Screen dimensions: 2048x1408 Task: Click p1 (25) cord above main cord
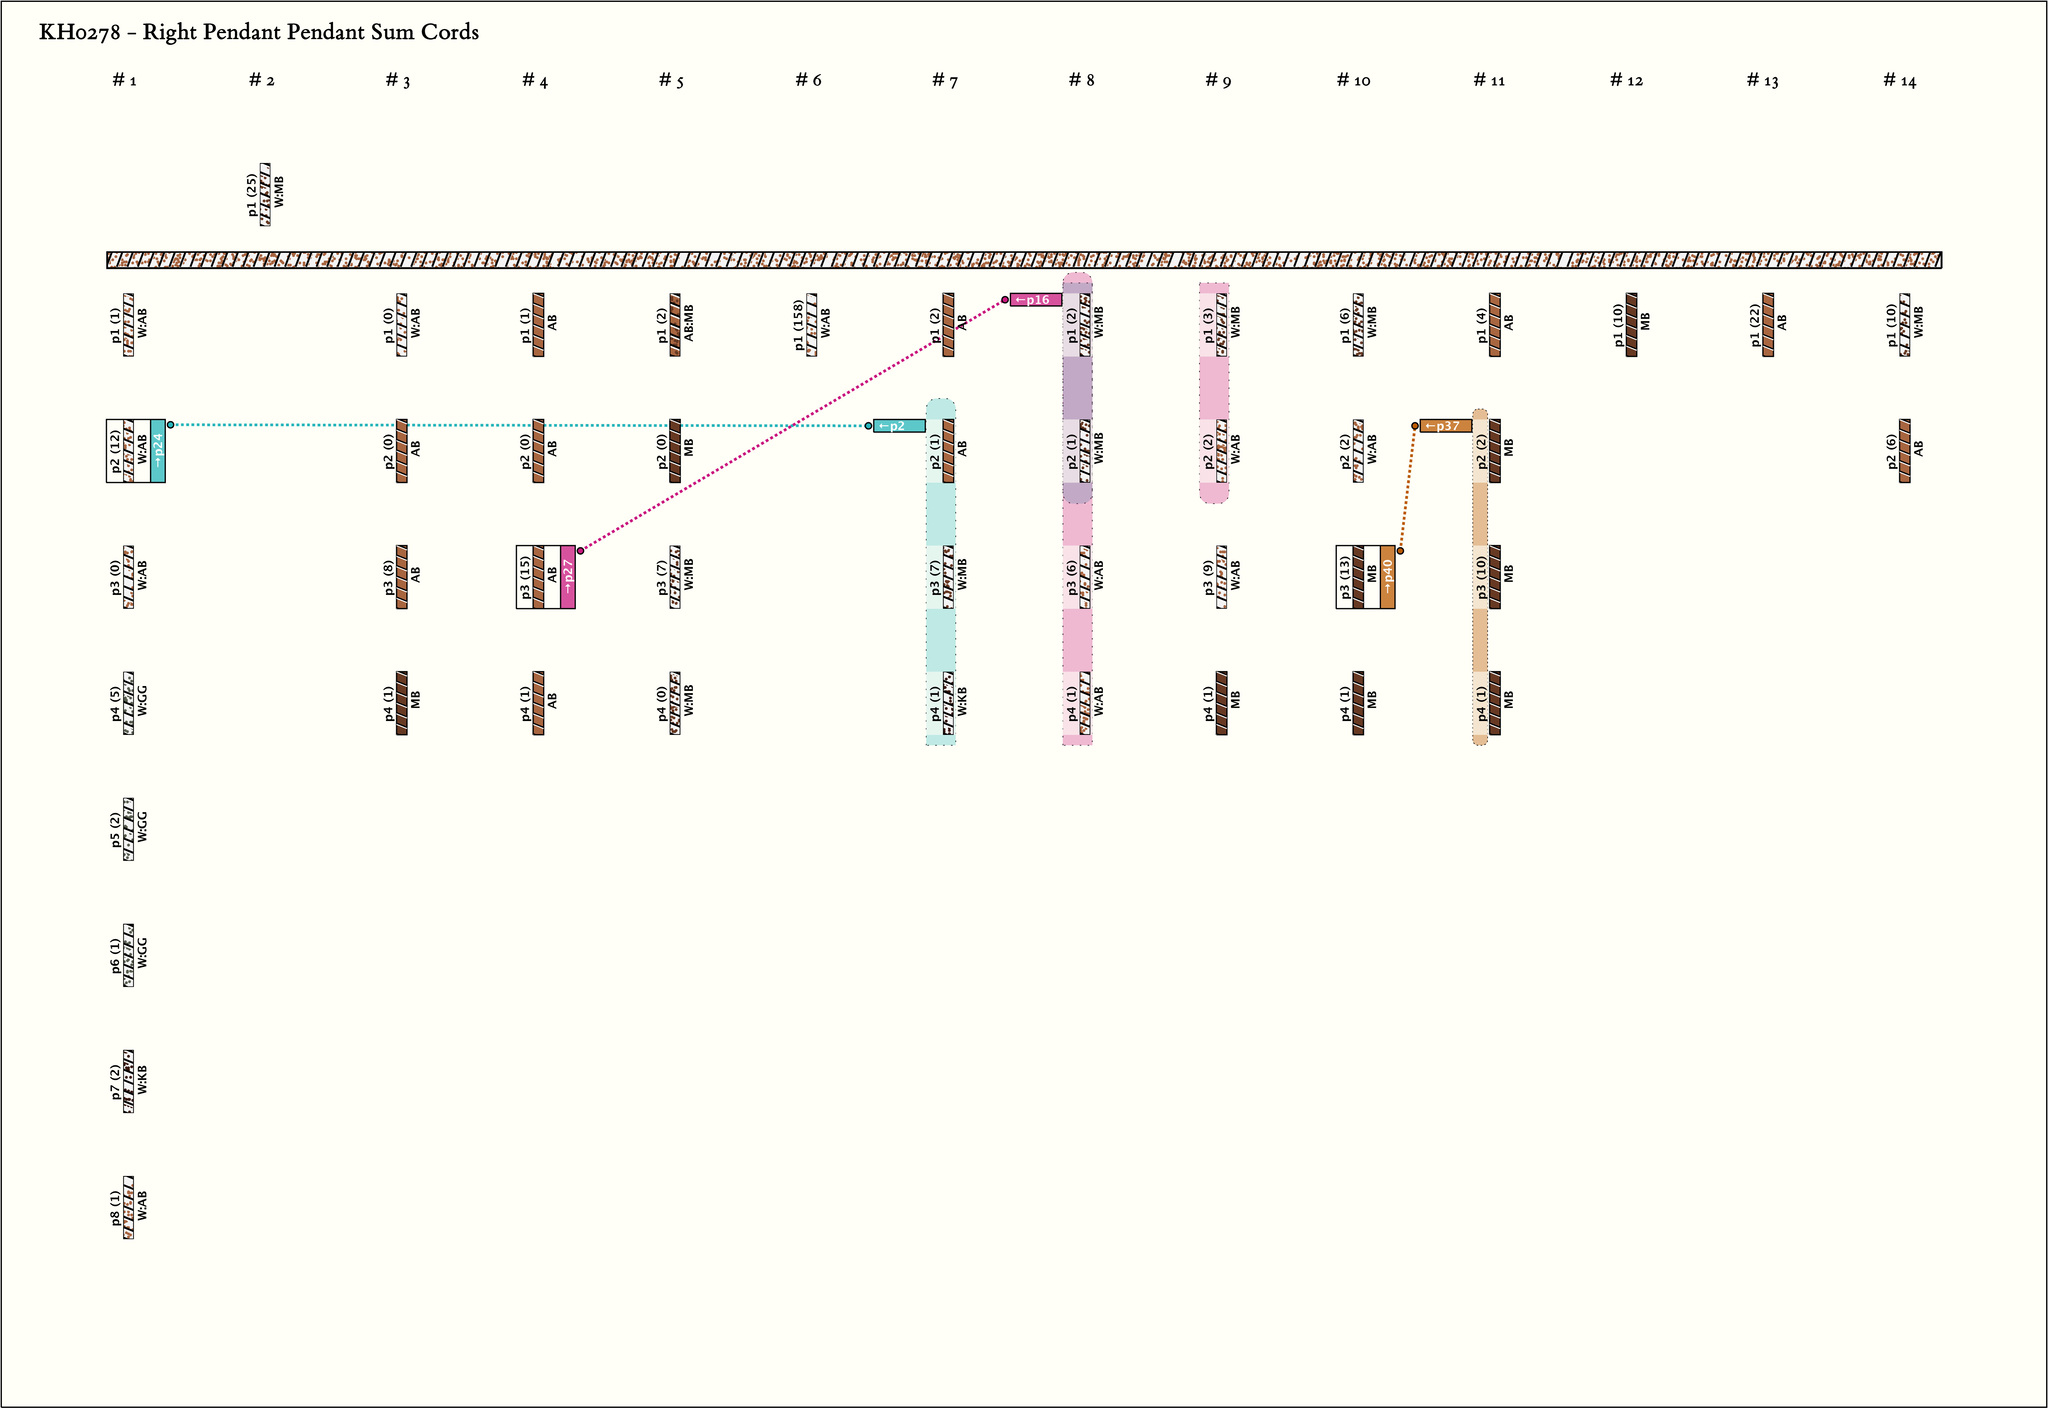[265, 194]
